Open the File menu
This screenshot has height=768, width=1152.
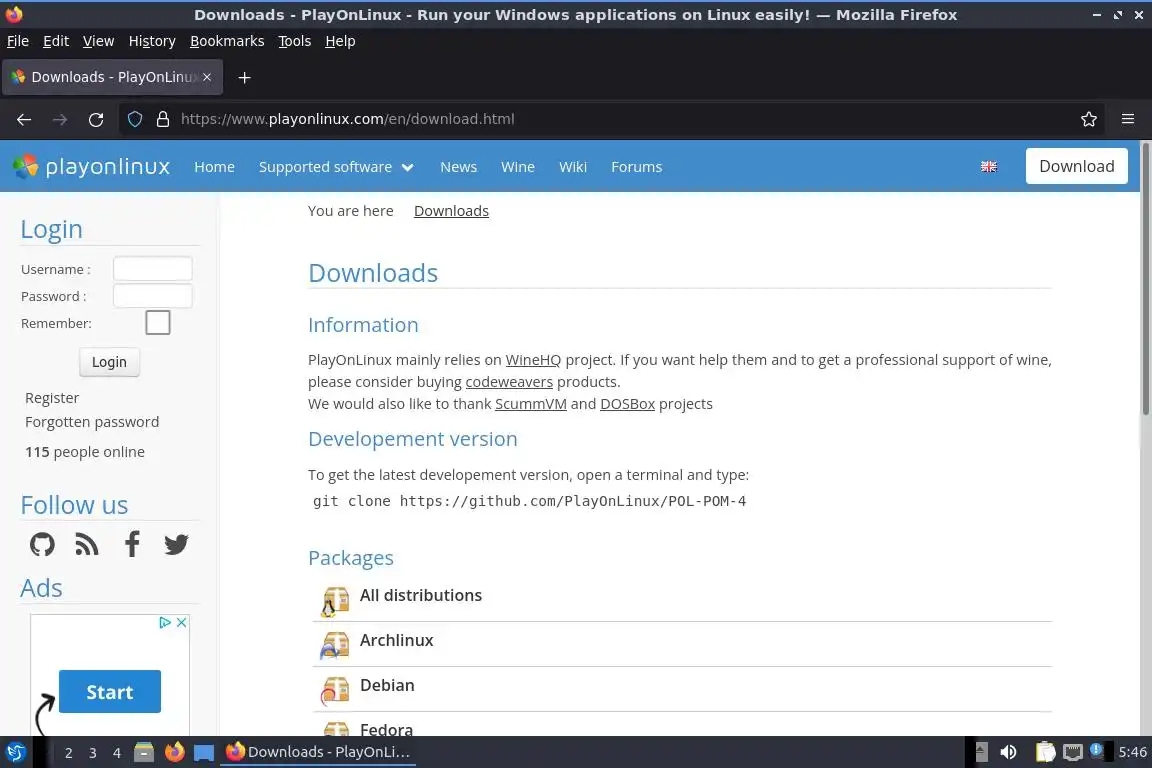pyautogui.click(x=18, y=41)
